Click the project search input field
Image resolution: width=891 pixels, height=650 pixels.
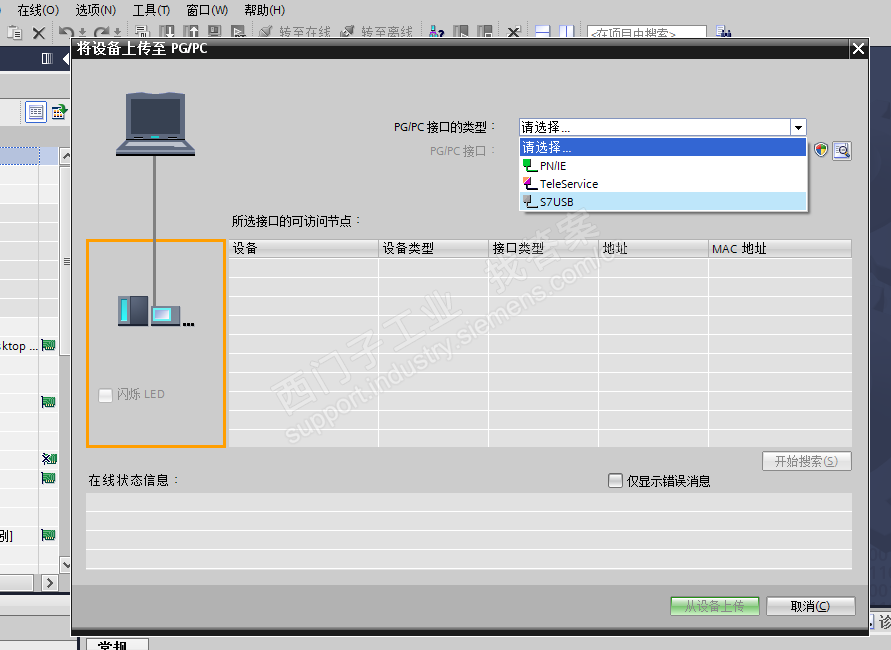(x=647, y=32)
